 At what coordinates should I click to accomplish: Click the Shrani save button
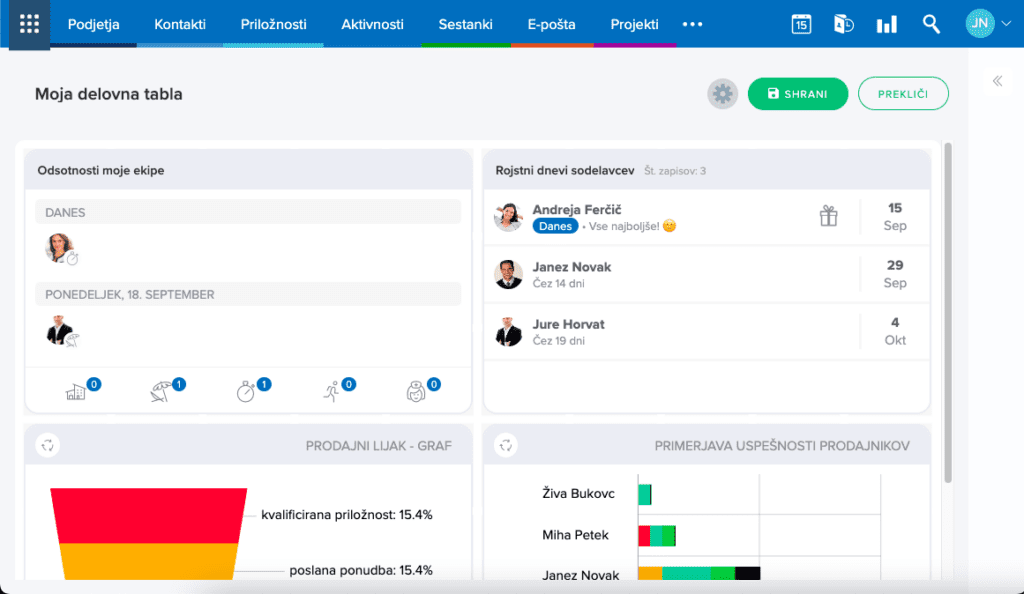(797, 94)
